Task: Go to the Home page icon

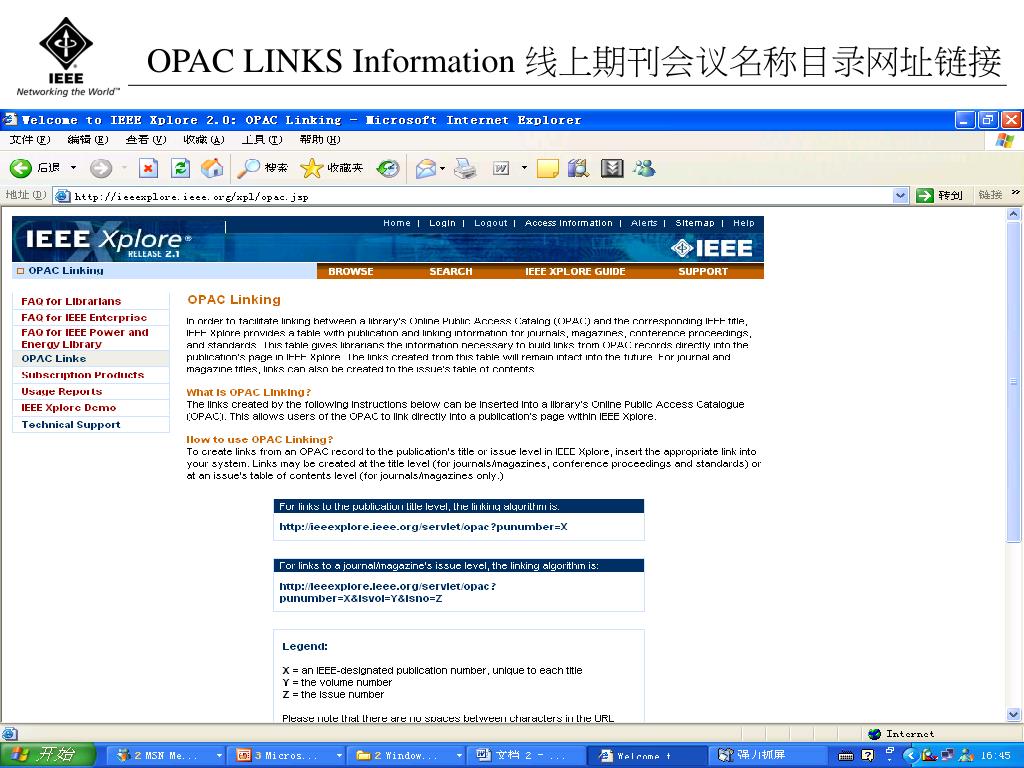Action: point(212,168)
